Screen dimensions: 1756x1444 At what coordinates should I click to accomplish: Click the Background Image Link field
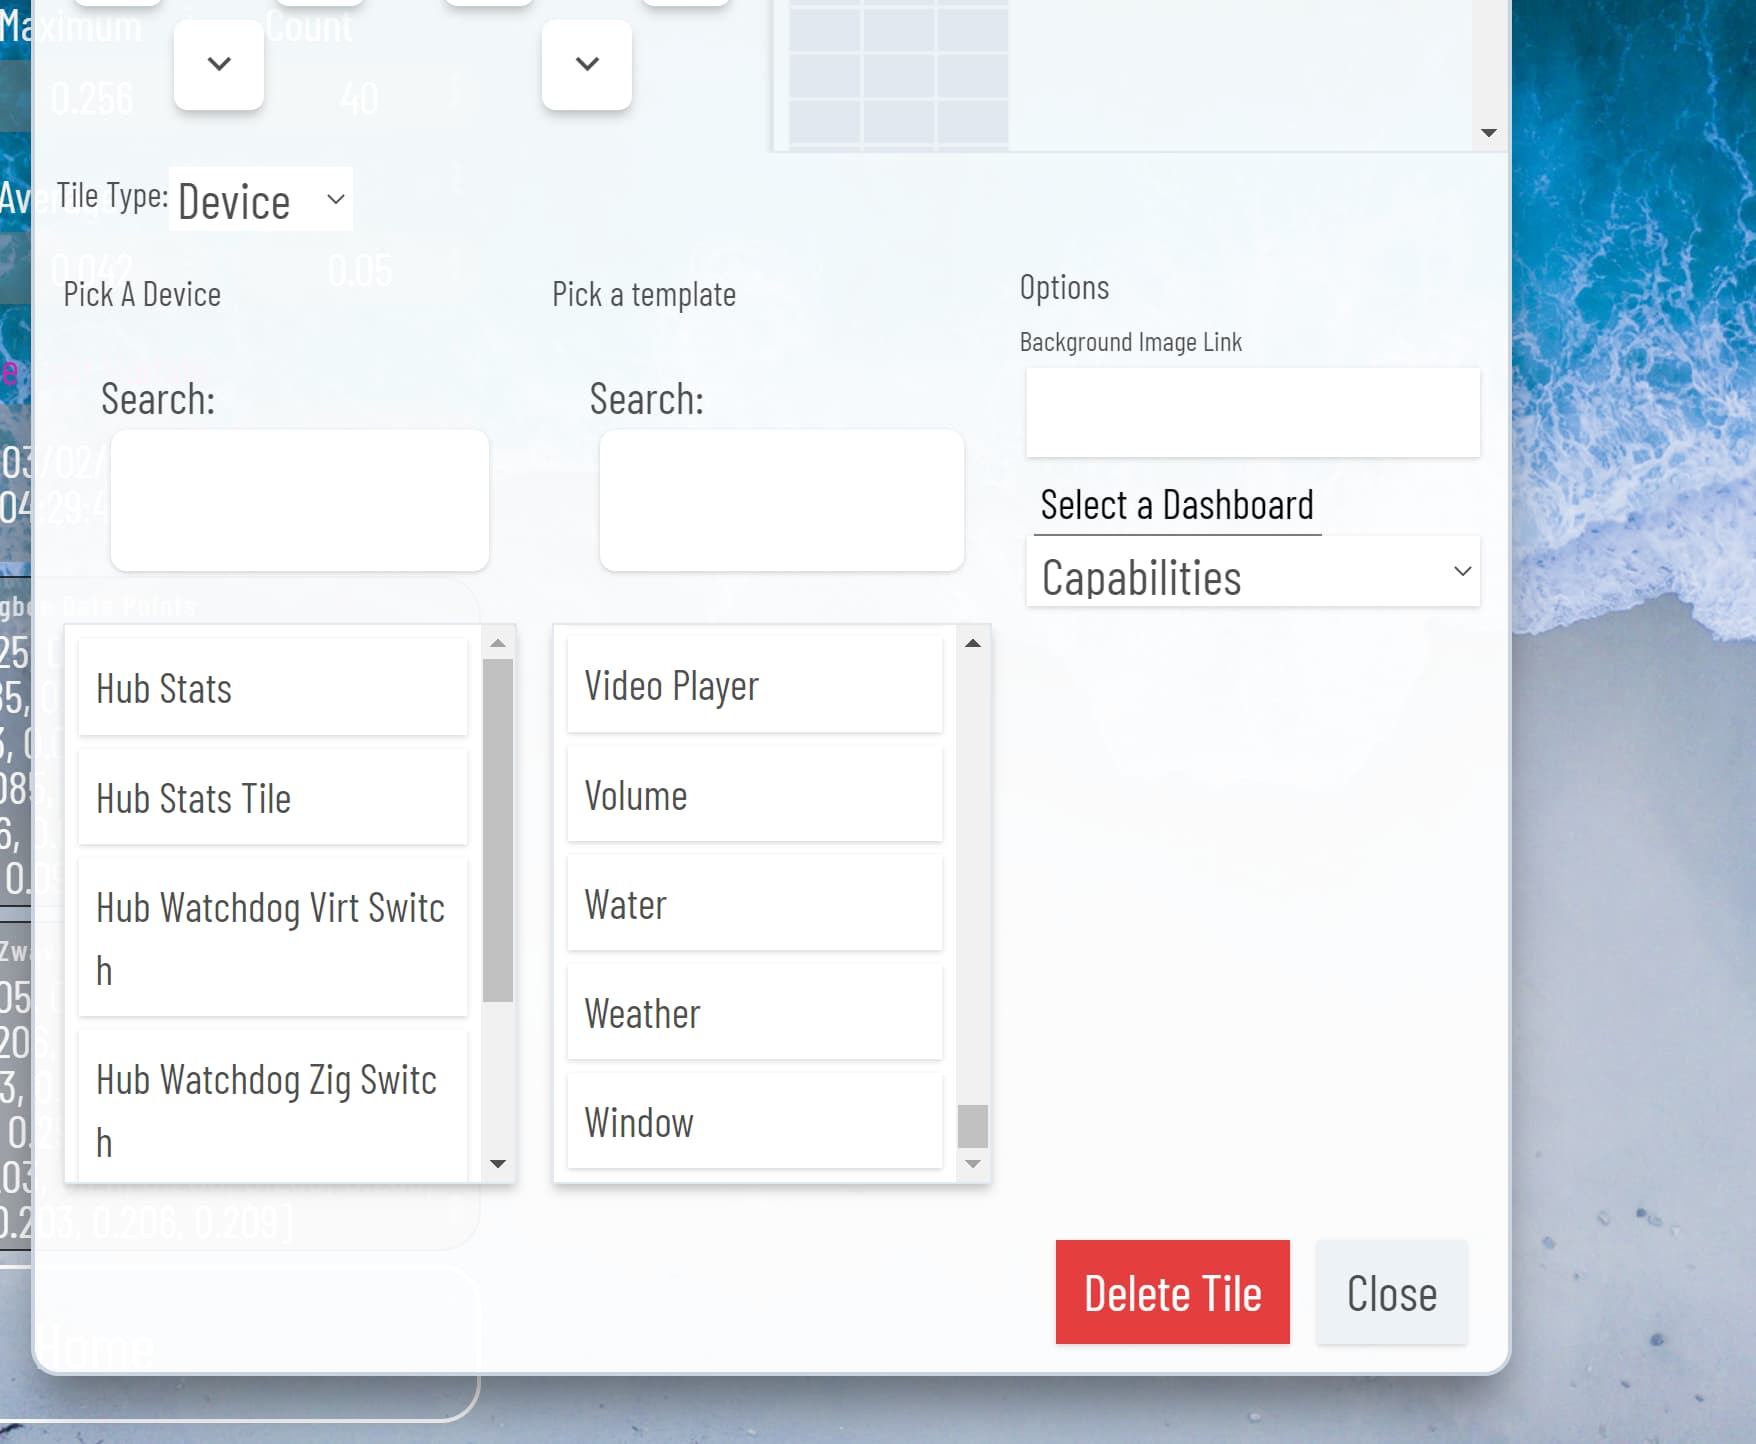[1251, 412]
